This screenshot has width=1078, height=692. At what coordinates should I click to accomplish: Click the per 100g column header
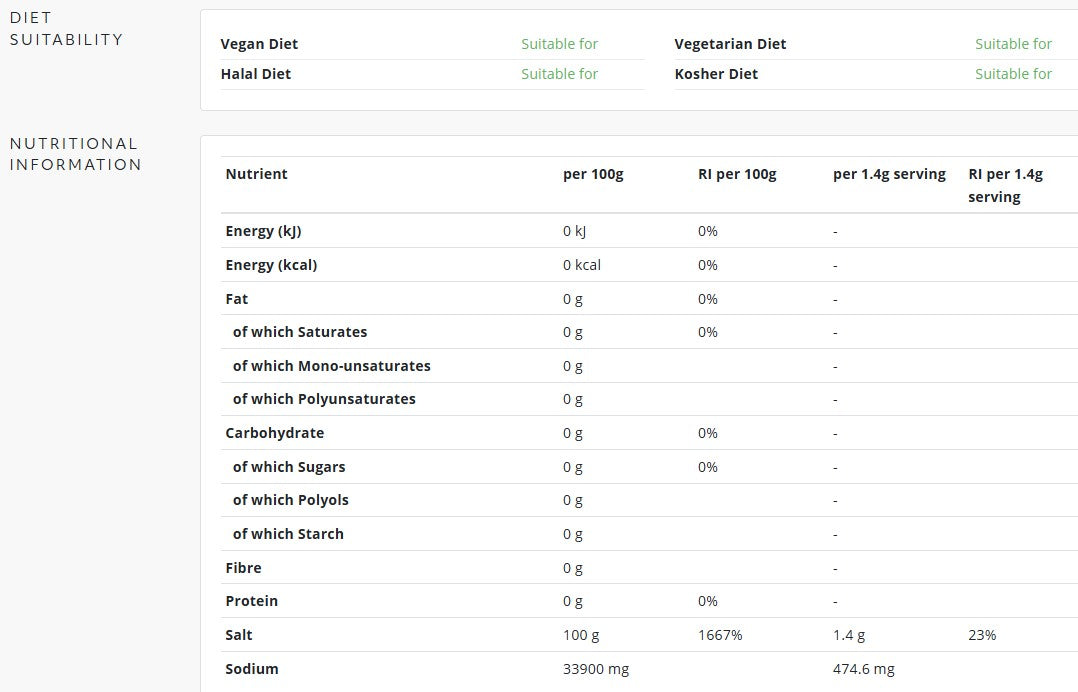(x=593, y=174)
